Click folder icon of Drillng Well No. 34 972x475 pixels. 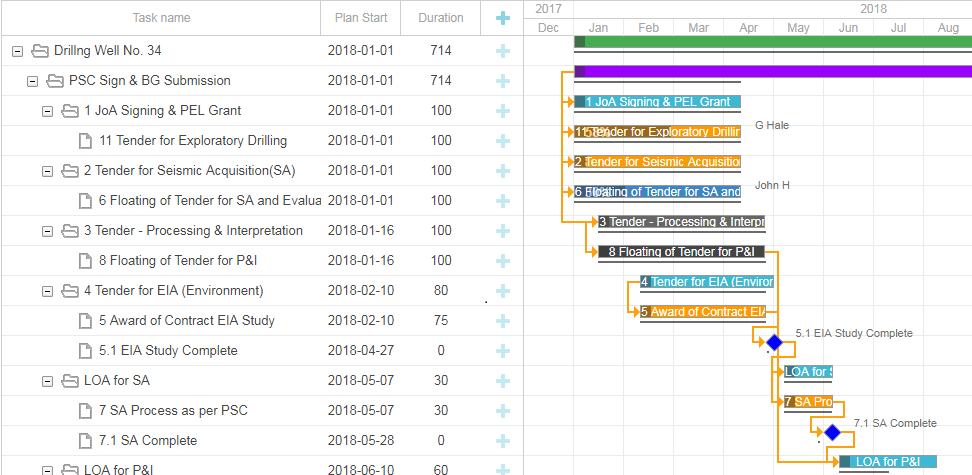pyautogui.click(x=40, y=51)
